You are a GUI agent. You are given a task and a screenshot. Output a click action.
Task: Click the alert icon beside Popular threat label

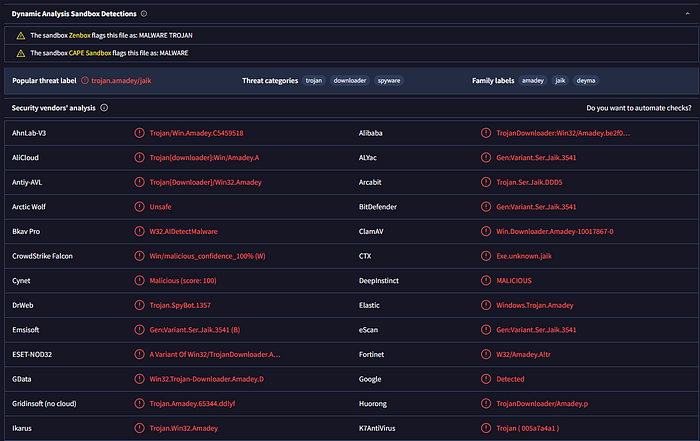pyautogui.click(x=85, y=81)
